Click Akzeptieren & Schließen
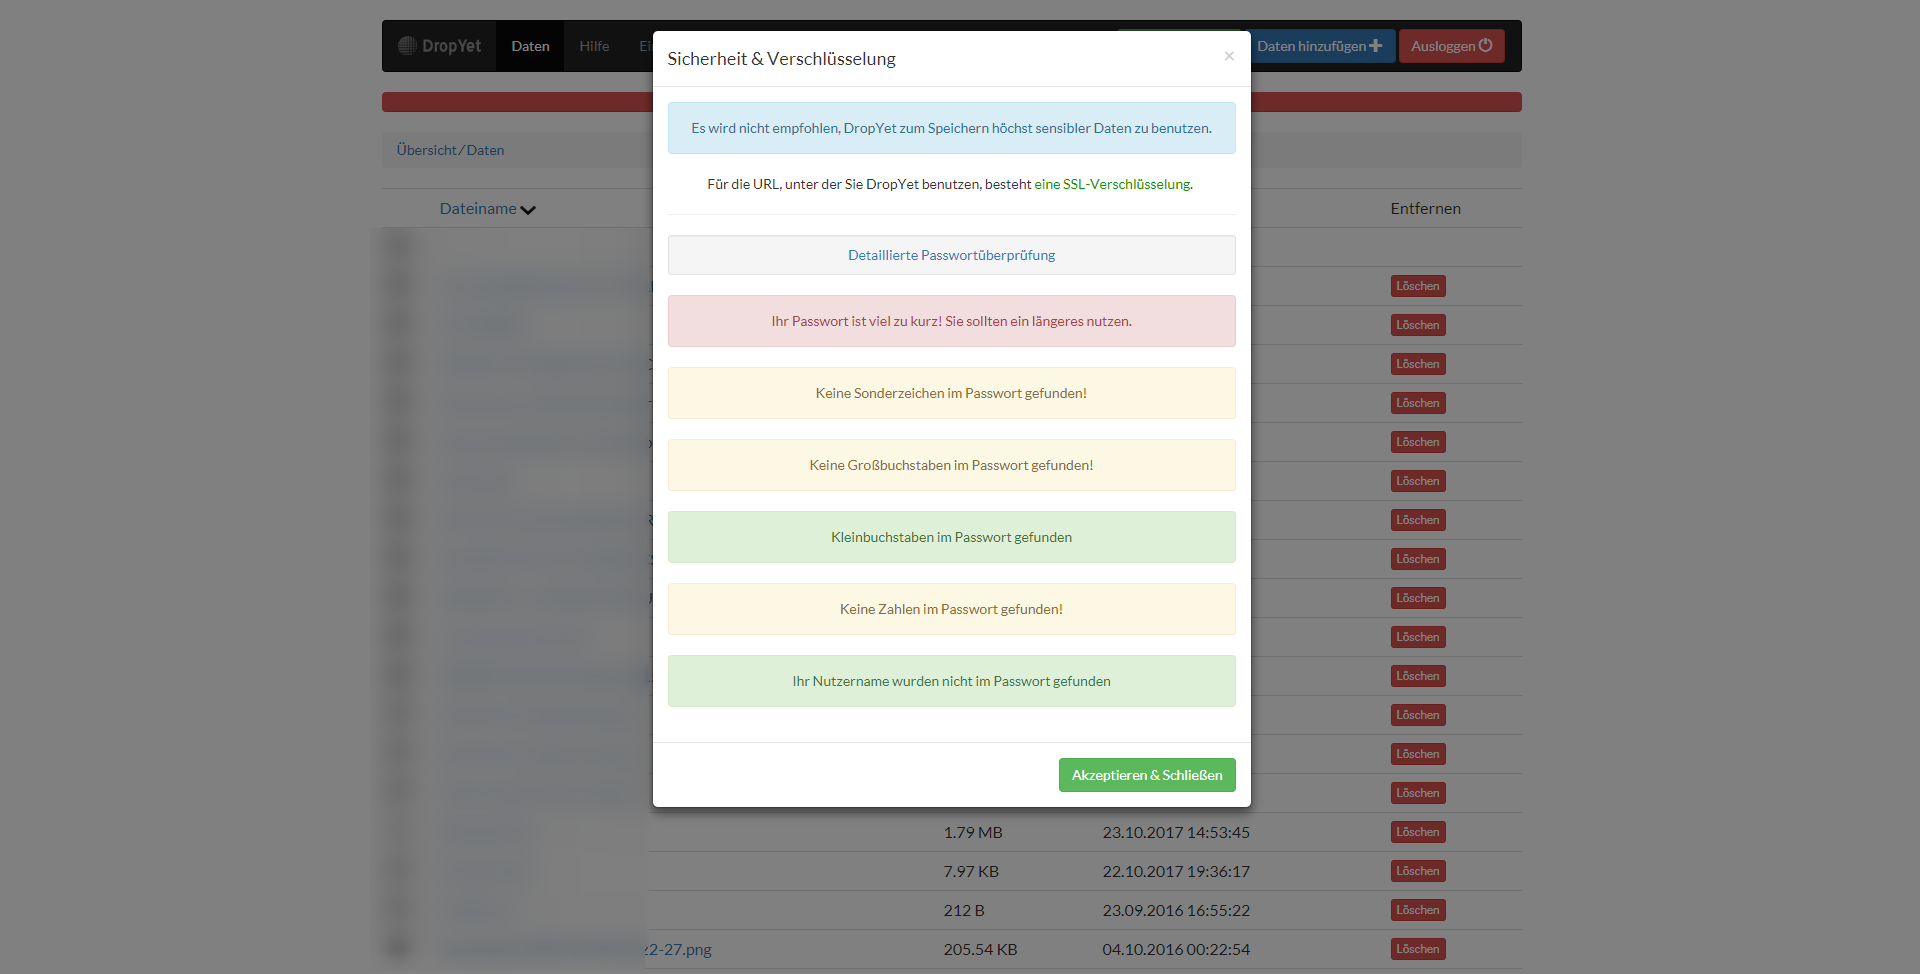1920x974 pixels. click(x=1146, y=774)
